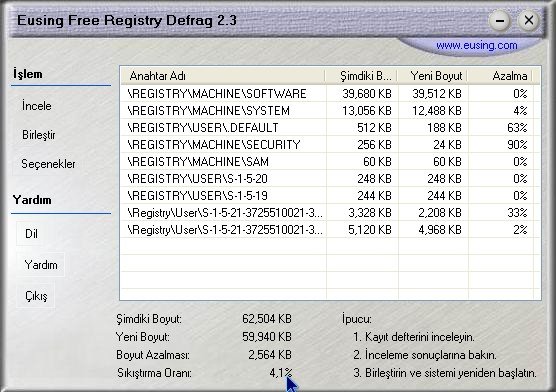Open the www.eusing.com link
The image size is (556, 392).
coord(477,45)
